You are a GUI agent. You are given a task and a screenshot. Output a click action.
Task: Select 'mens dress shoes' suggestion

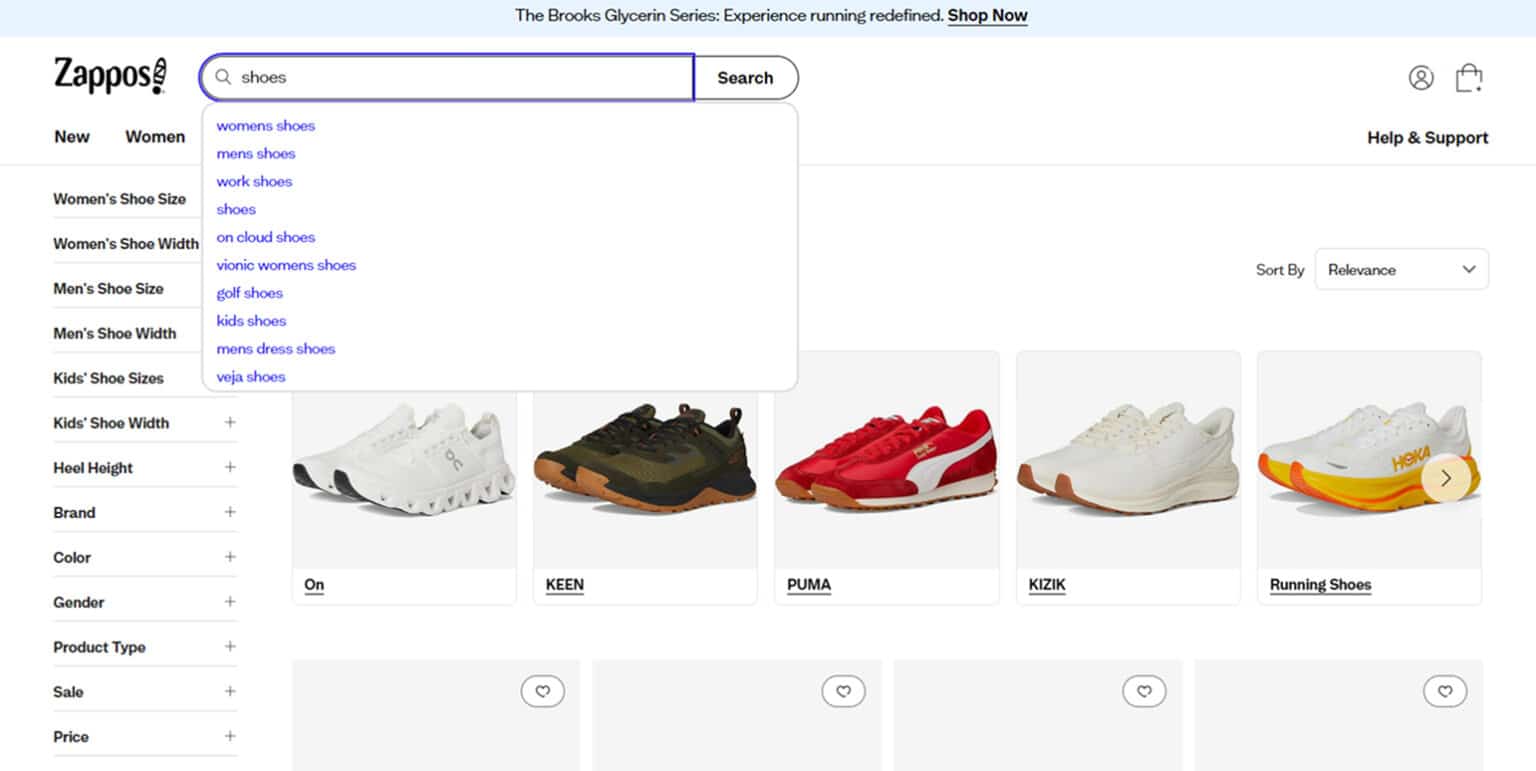[276, 350]
